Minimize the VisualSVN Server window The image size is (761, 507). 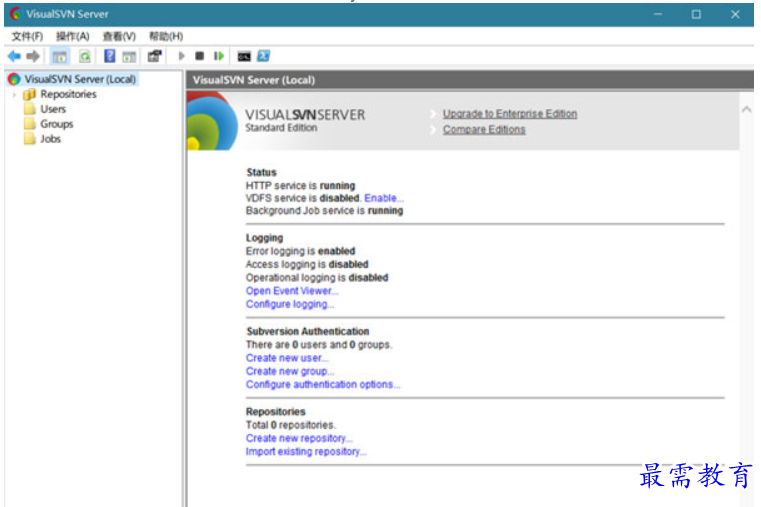coord(658,15)
